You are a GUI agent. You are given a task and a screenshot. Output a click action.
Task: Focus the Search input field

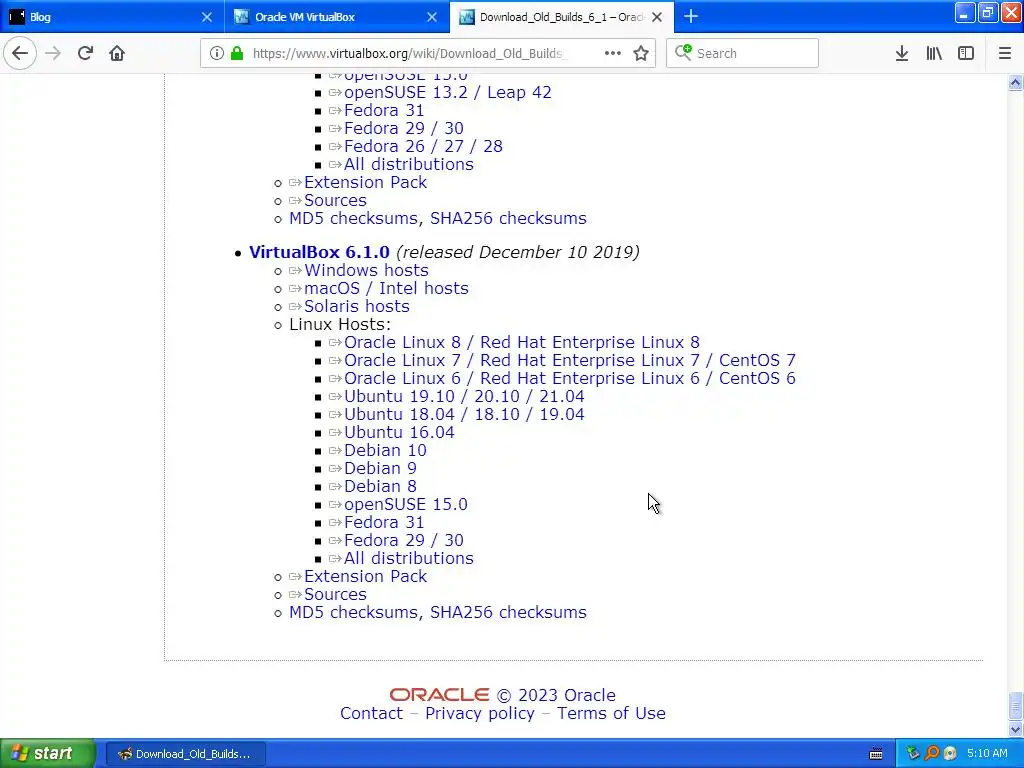742,53
